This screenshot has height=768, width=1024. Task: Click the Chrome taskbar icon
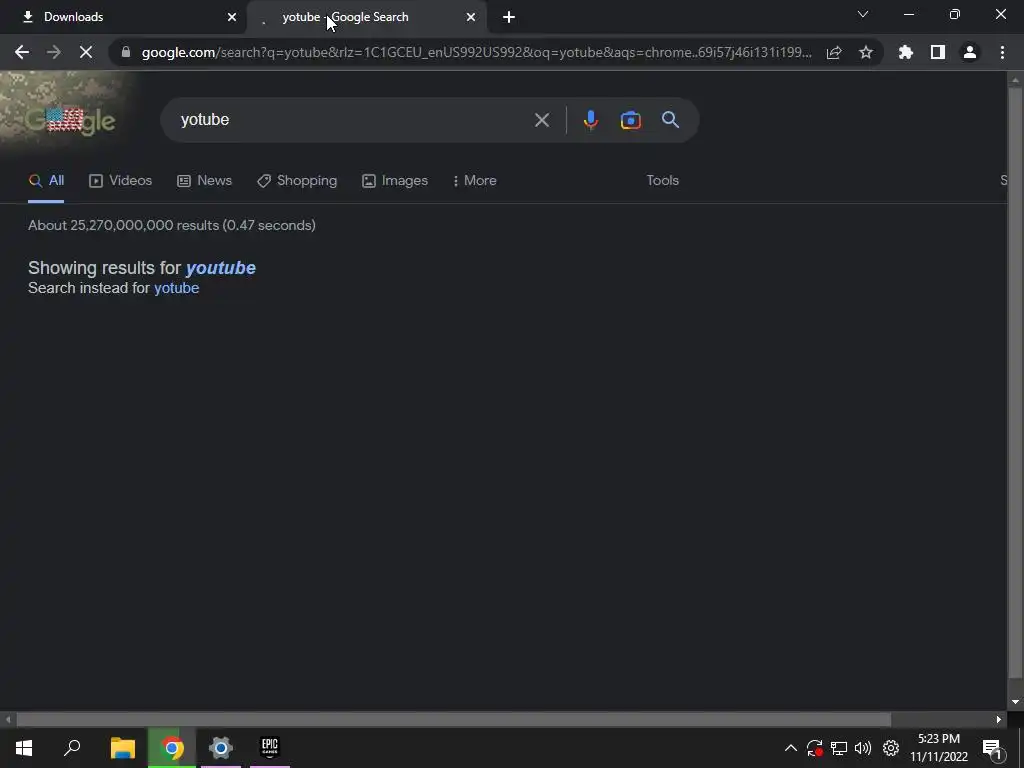[x=172, y=748]
